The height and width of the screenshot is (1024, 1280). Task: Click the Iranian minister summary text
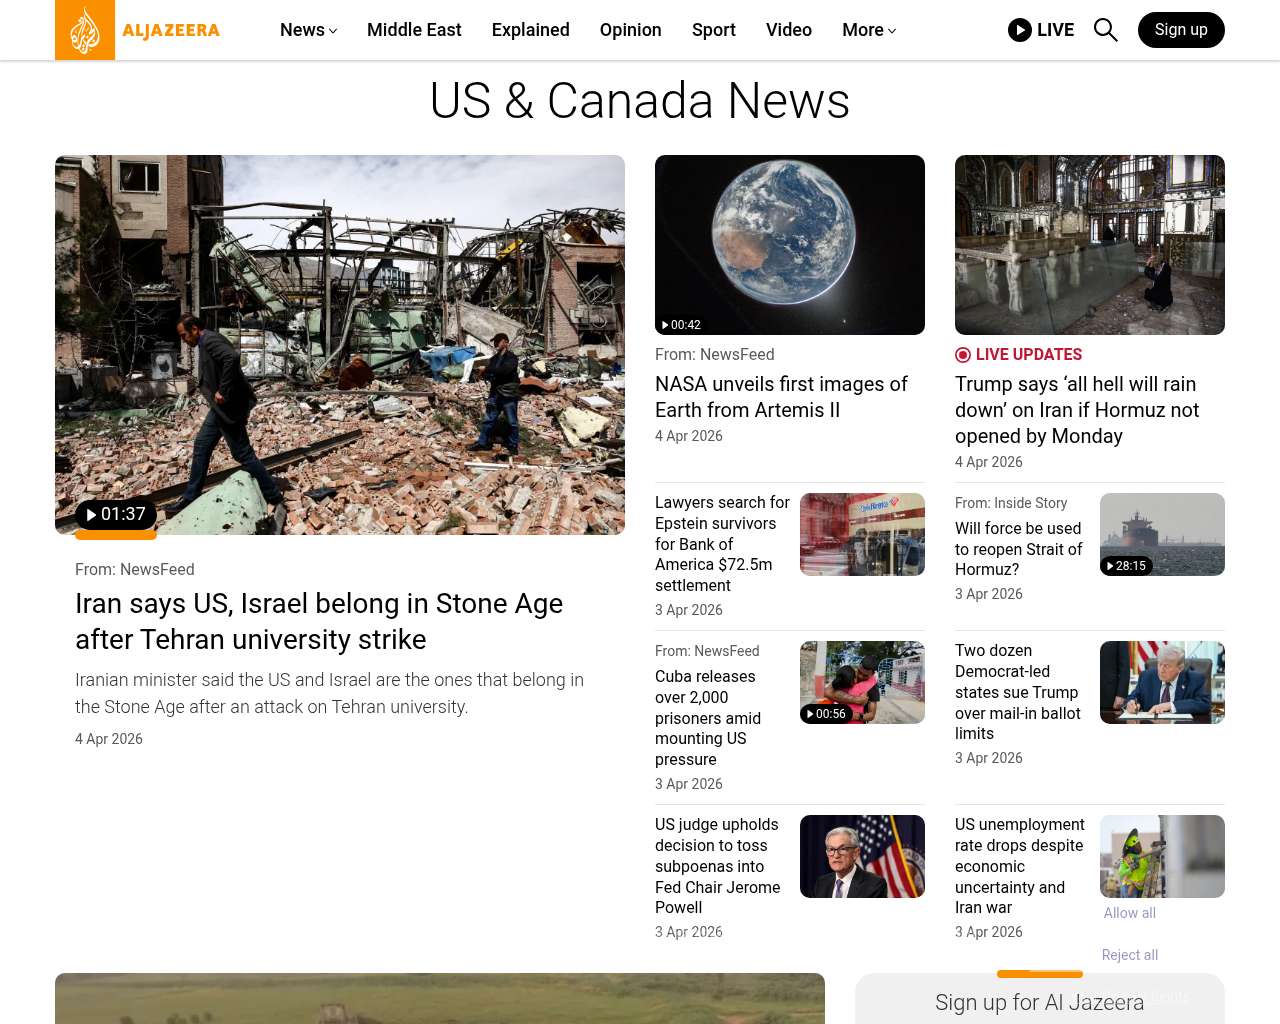pos(329,693)
